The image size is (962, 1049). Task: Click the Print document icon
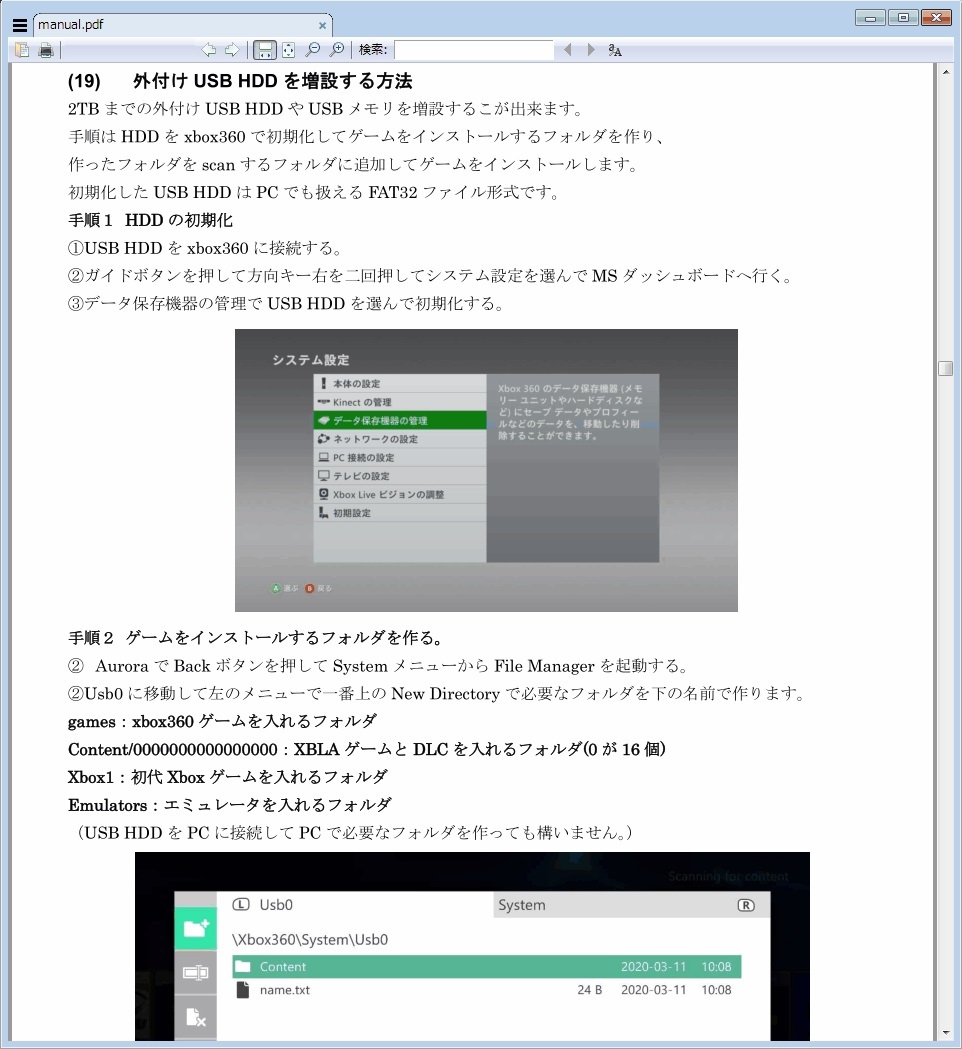(46, 49)
